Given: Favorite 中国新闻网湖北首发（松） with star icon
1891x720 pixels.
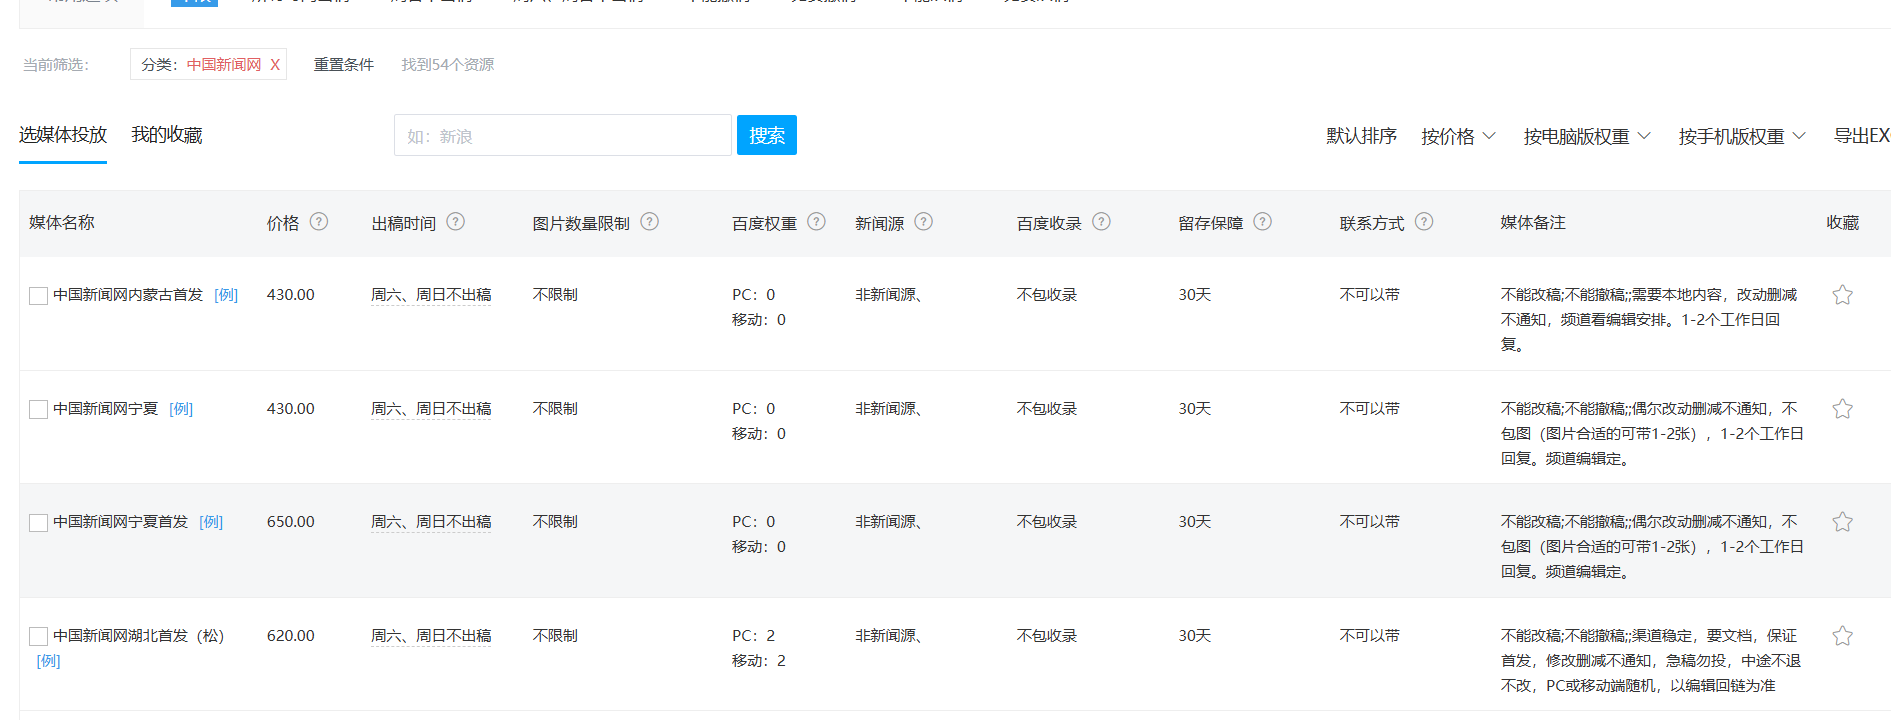Looking at the screenshot, I should pyautogui.click(x=1843, y=636).
